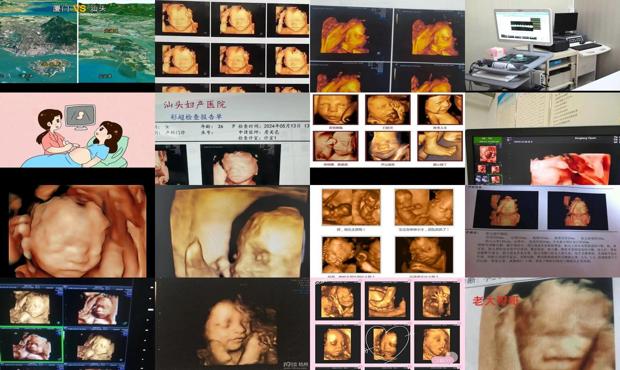Open report with two ultrasound images and paragraph
This screenshot has height=370, width=620.
click(542, 231)
